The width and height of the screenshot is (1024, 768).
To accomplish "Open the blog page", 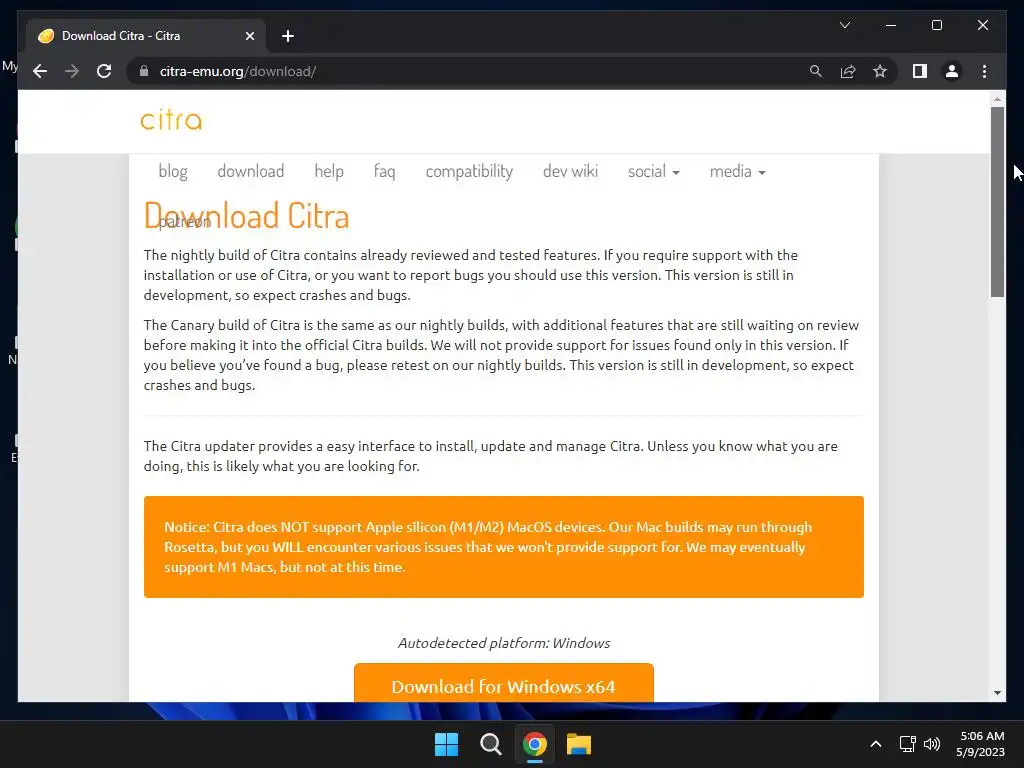I will pos(173,171).
